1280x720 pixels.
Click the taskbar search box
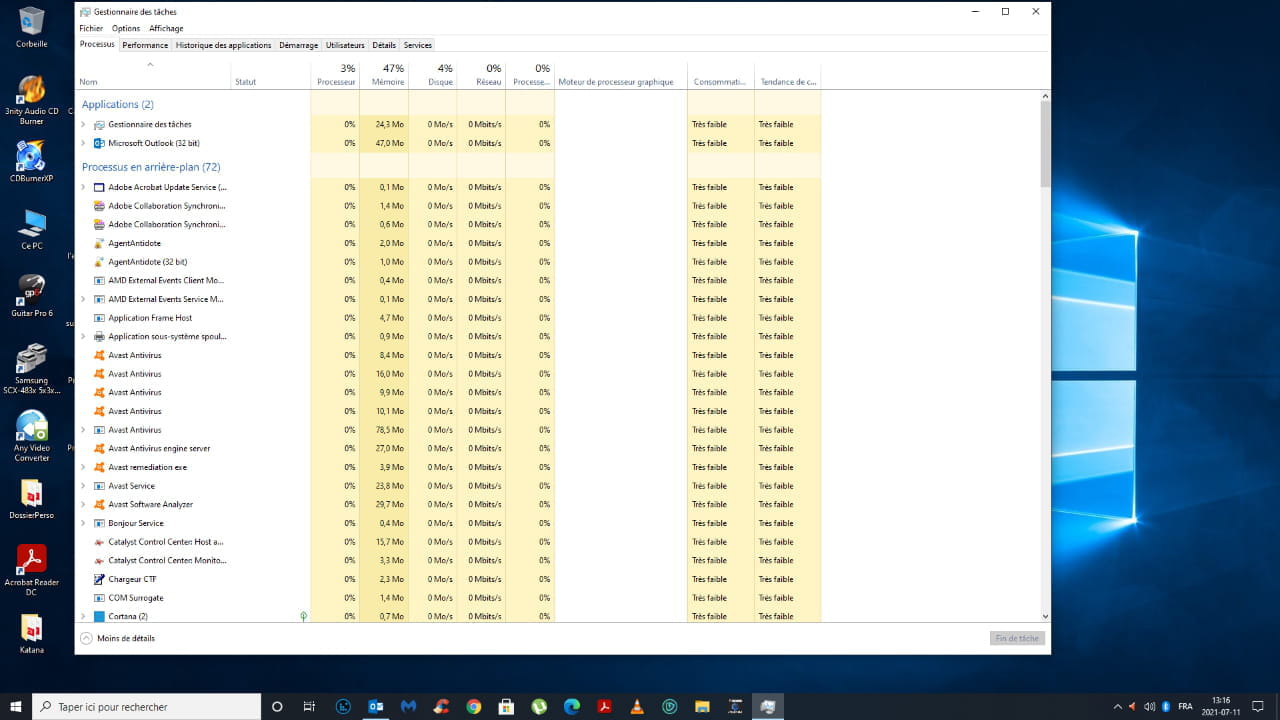pos(147,706)
